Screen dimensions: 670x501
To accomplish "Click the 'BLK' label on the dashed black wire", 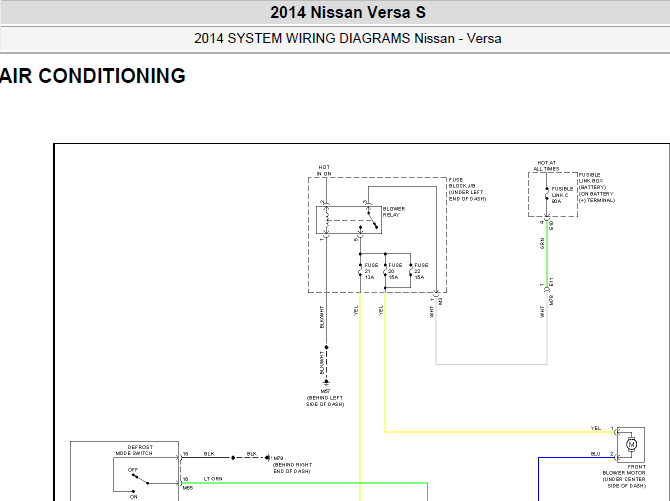I will 252,454.
